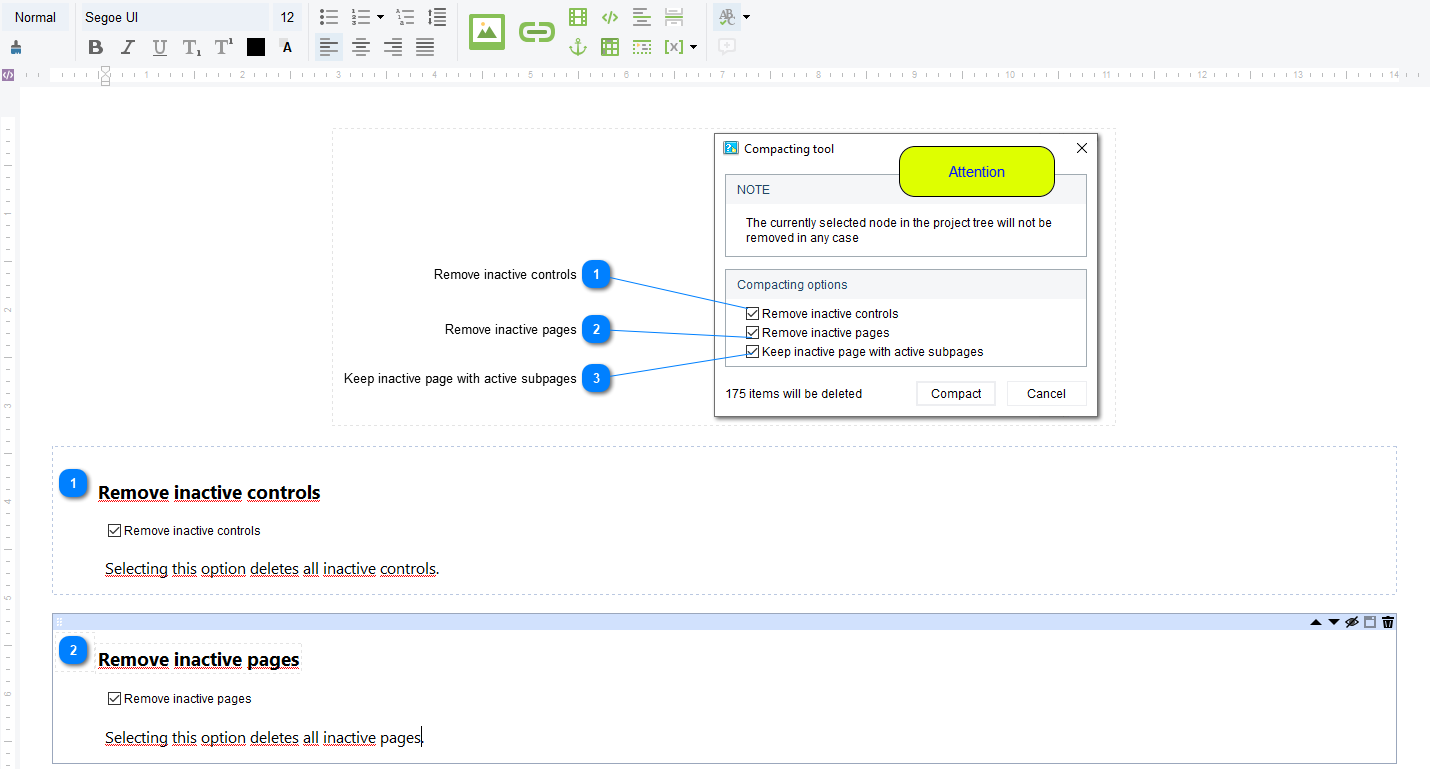1430x769 pixels.
Task: Insert a dotted text box frame
Action: (642, 47)
